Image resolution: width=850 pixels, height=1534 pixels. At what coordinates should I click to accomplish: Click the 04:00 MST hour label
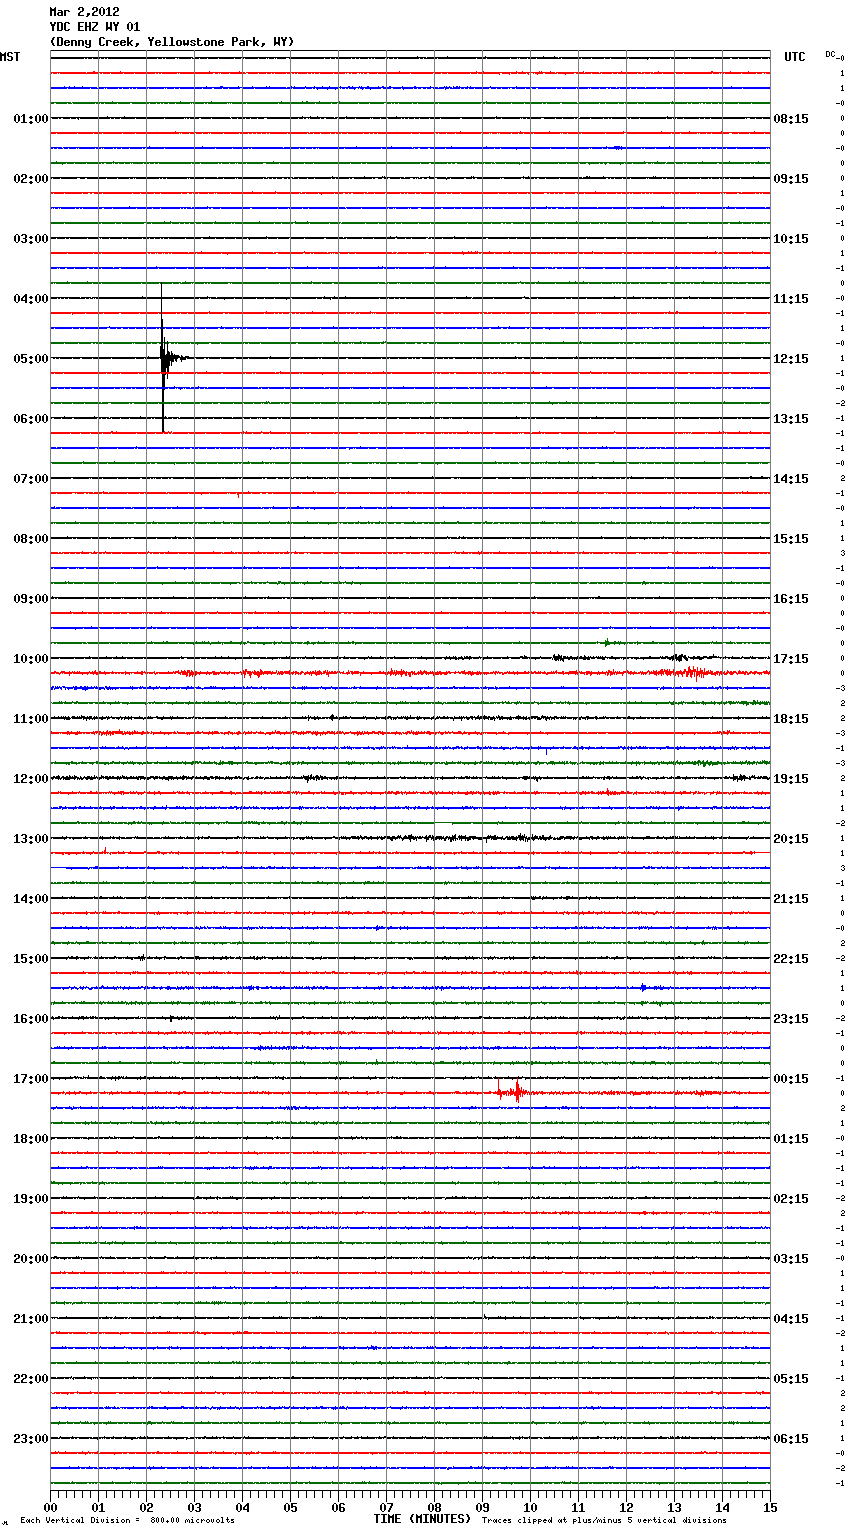coord(30,299)
